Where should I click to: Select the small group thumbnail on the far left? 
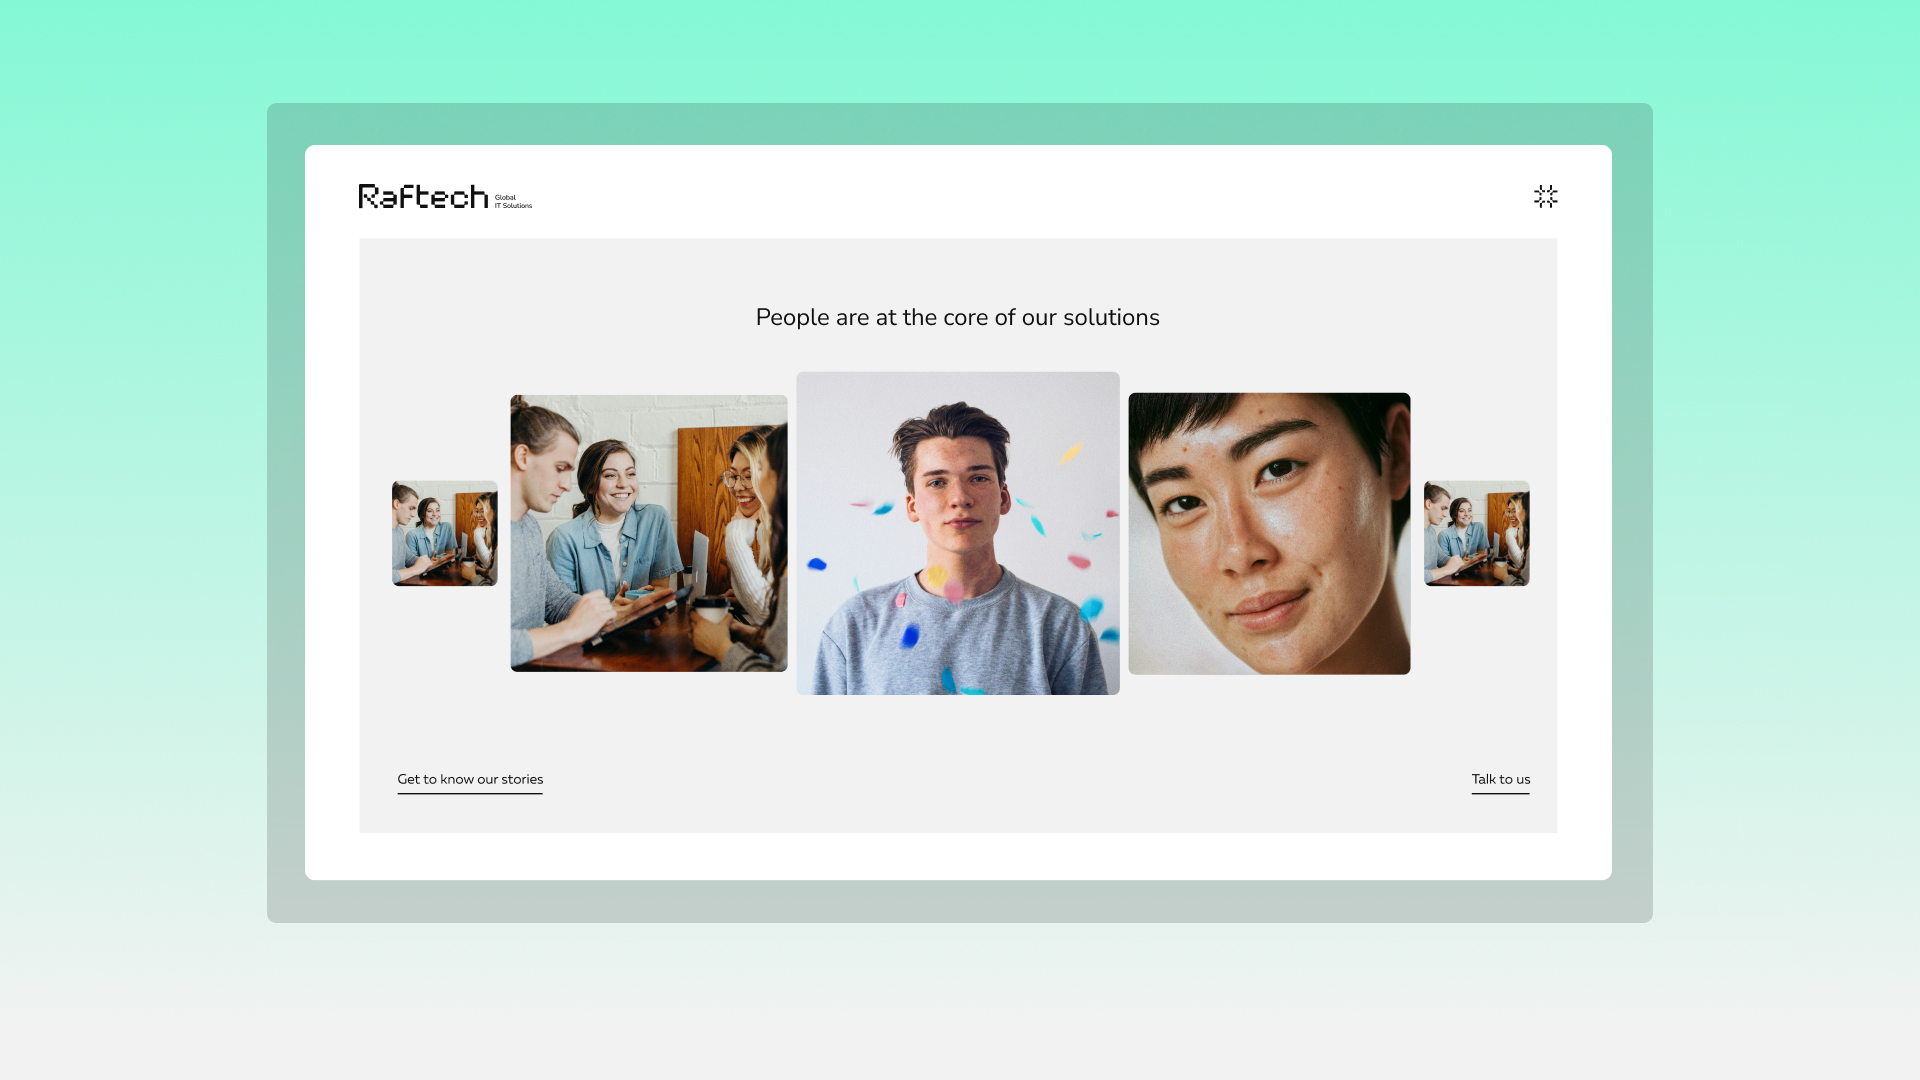(444, 533)
